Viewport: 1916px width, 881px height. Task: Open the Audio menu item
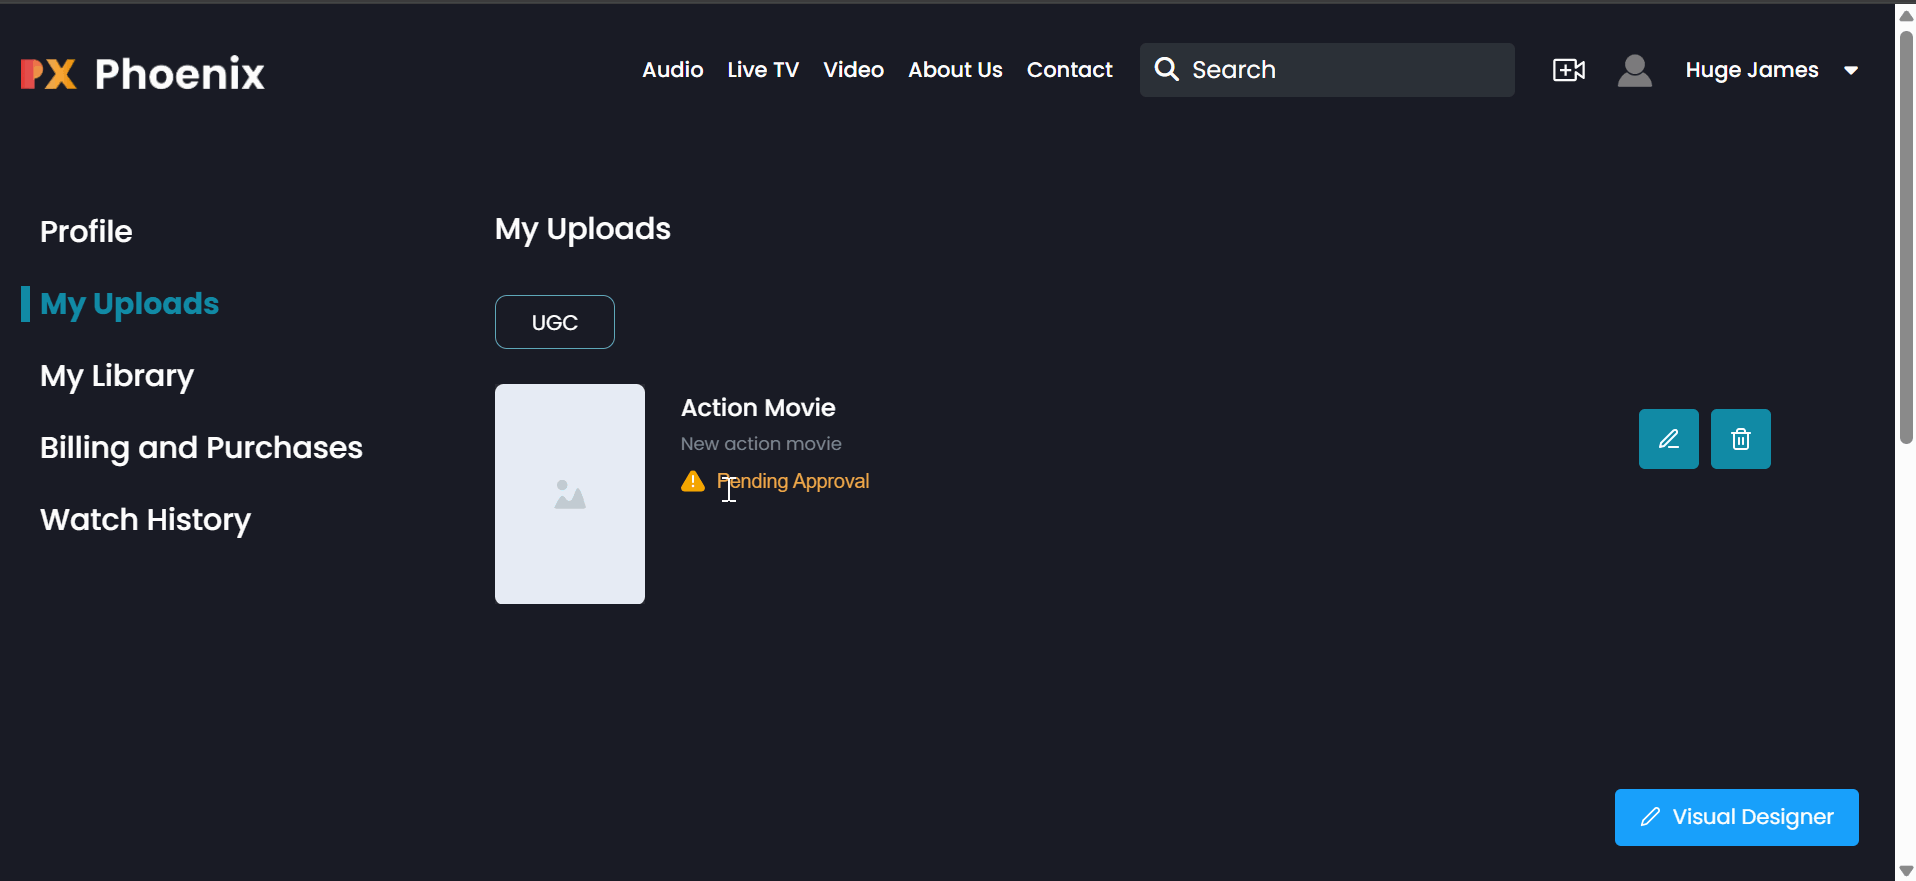(x=672, y=70)
